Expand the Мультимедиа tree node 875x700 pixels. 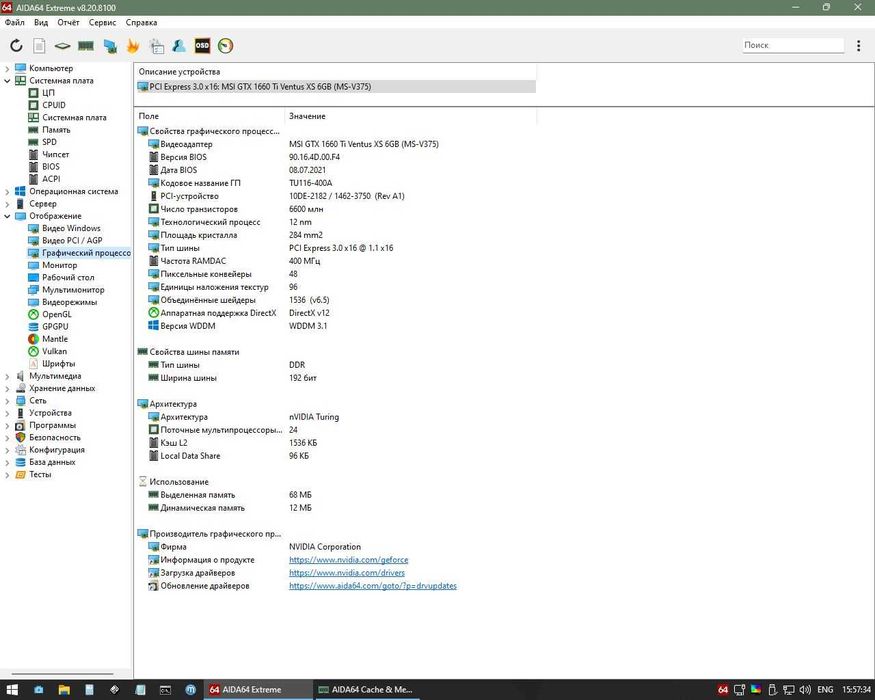pos(7,376)
